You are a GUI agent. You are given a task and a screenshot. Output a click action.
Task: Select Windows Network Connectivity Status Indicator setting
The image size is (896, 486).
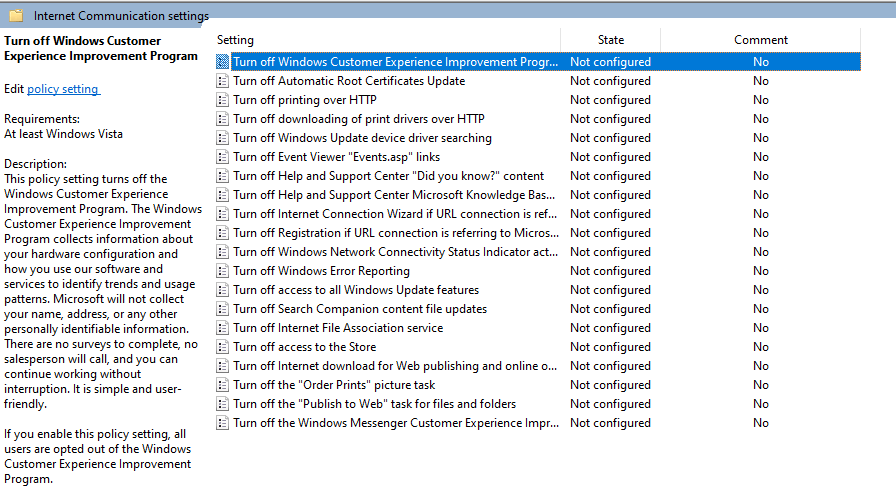(x=395, y=252)
